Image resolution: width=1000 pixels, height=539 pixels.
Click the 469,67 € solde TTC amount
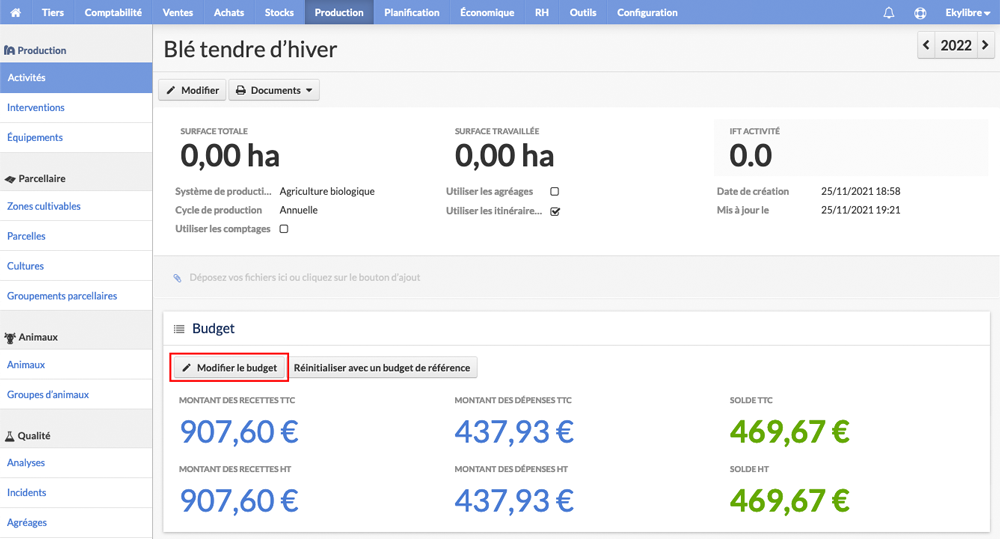tap(790, 432)
